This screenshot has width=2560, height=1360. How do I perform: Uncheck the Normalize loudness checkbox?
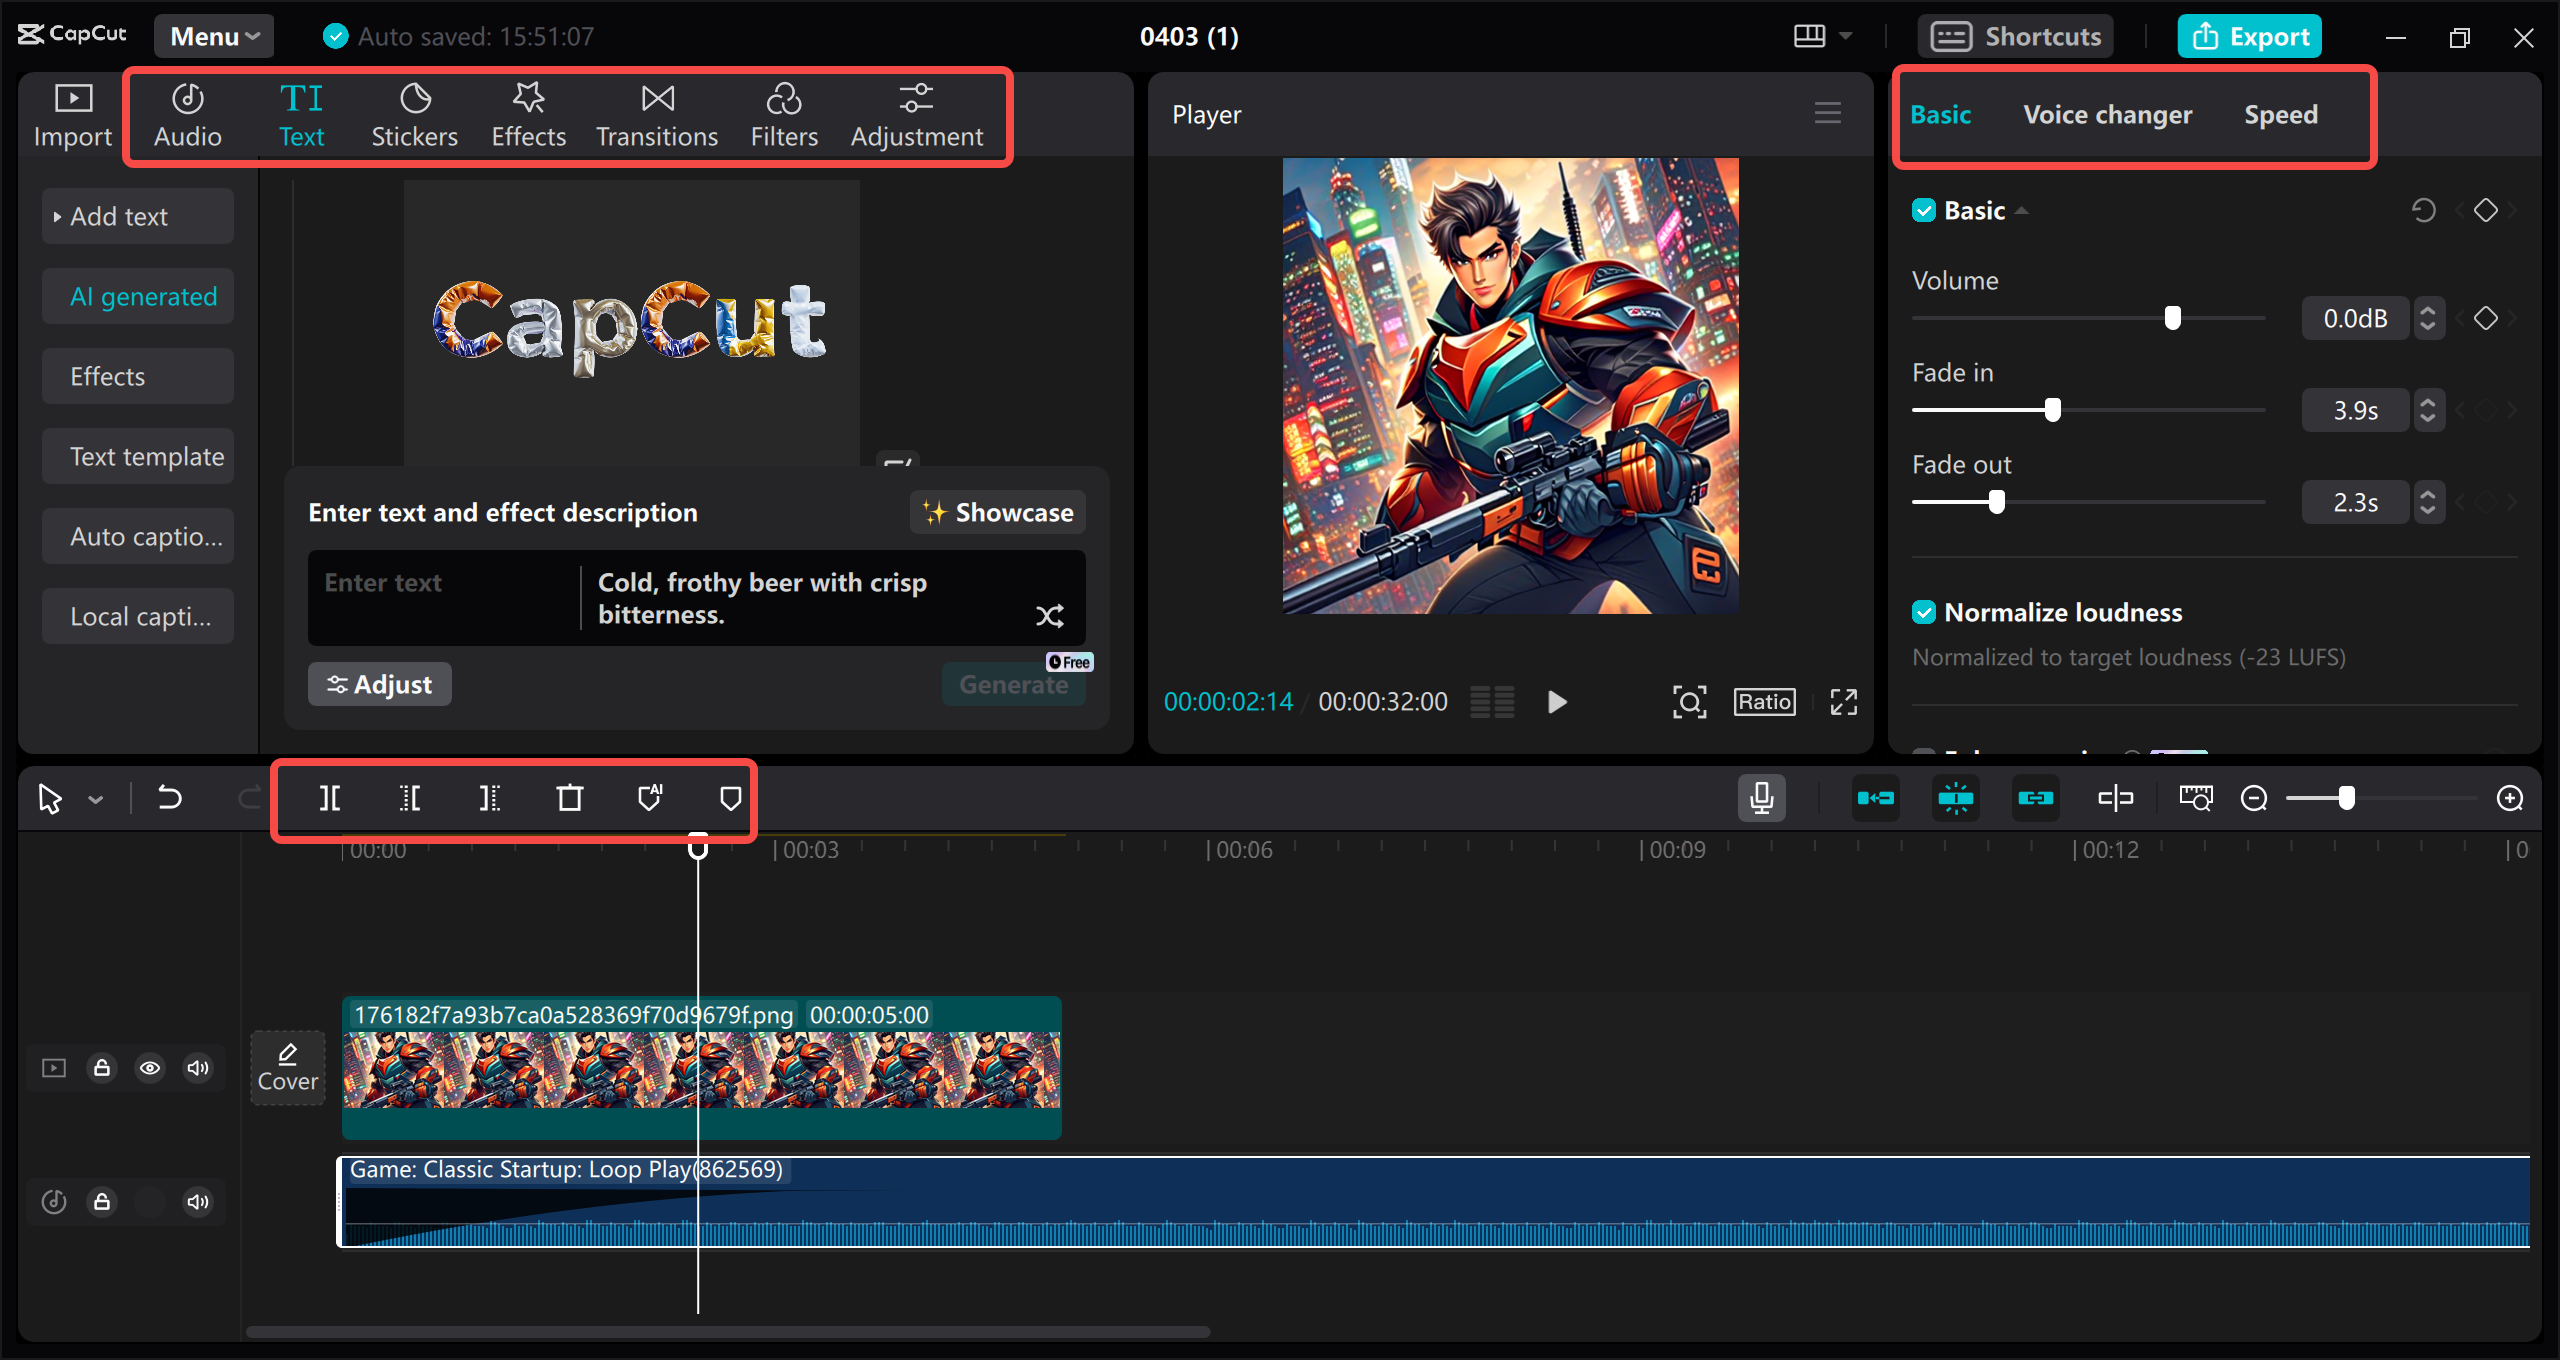point(1925,611)
